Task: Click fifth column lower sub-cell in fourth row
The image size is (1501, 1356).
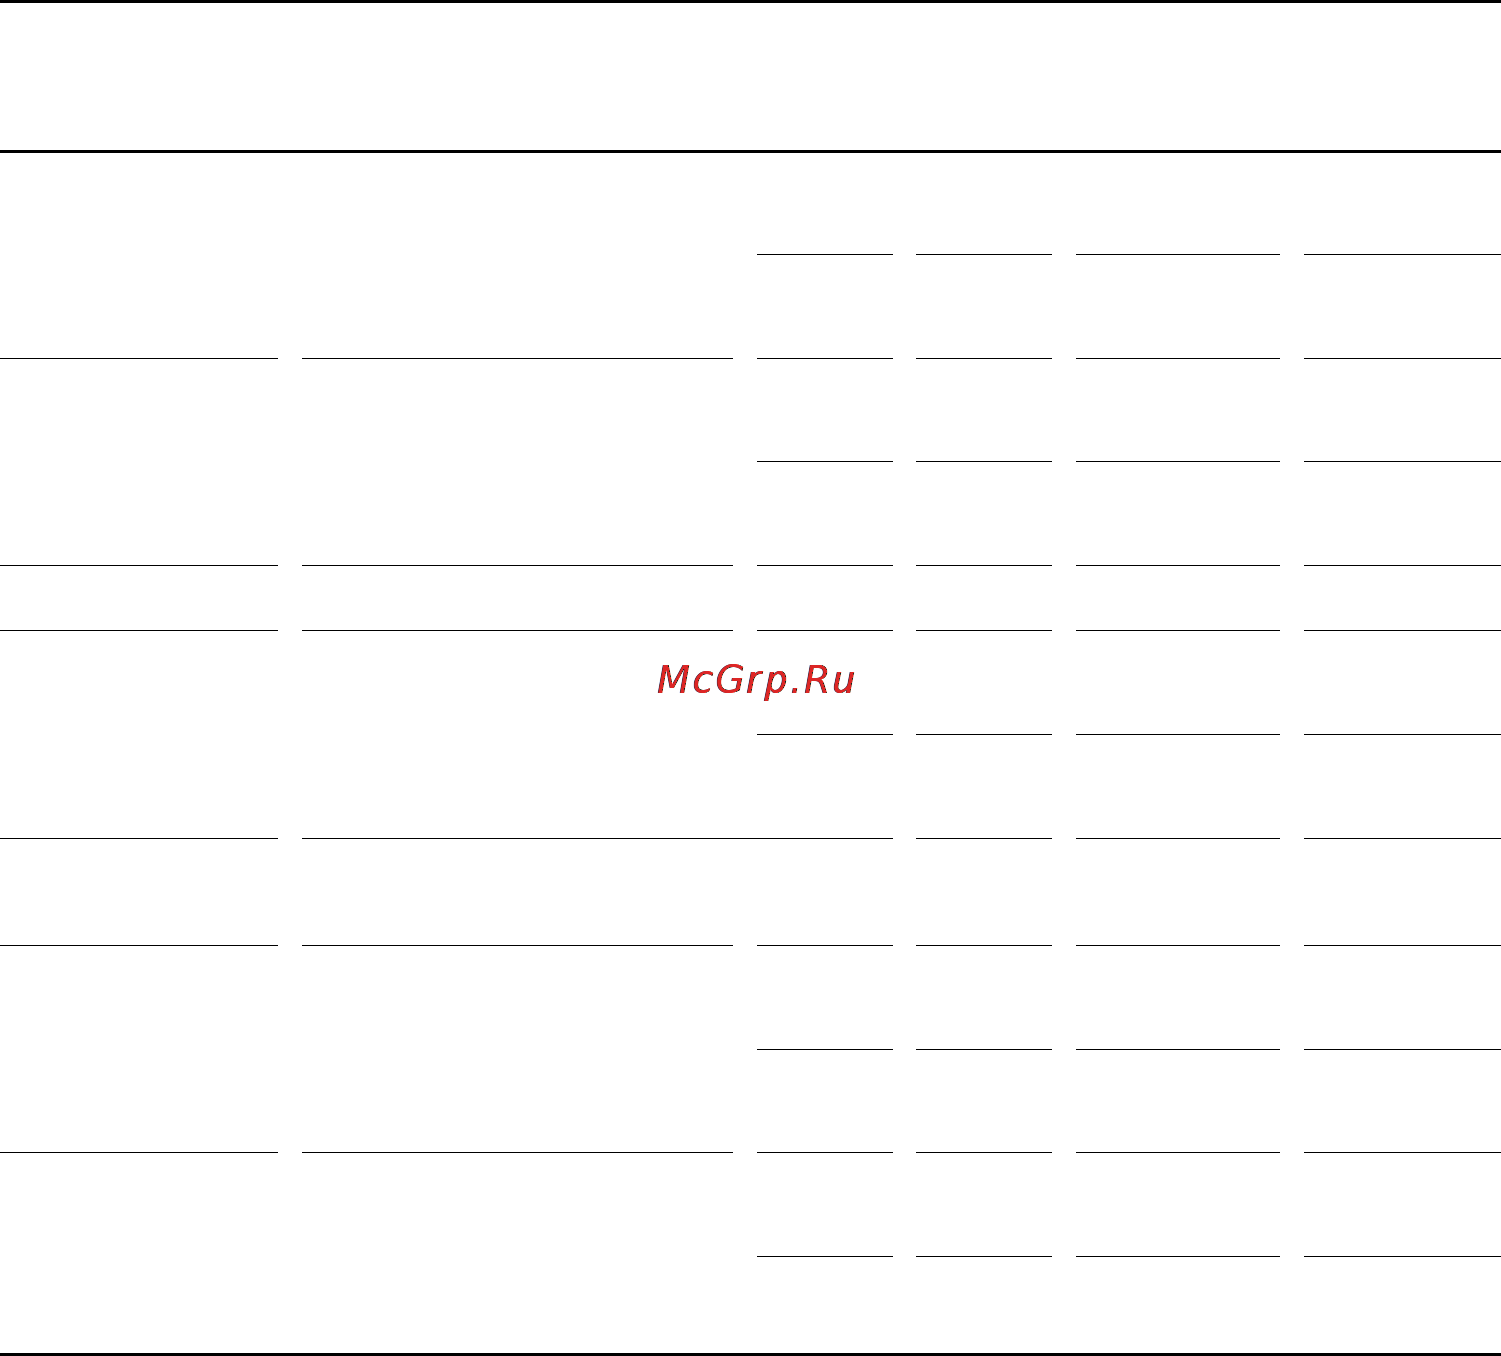Action: (x=1178, y=787)
